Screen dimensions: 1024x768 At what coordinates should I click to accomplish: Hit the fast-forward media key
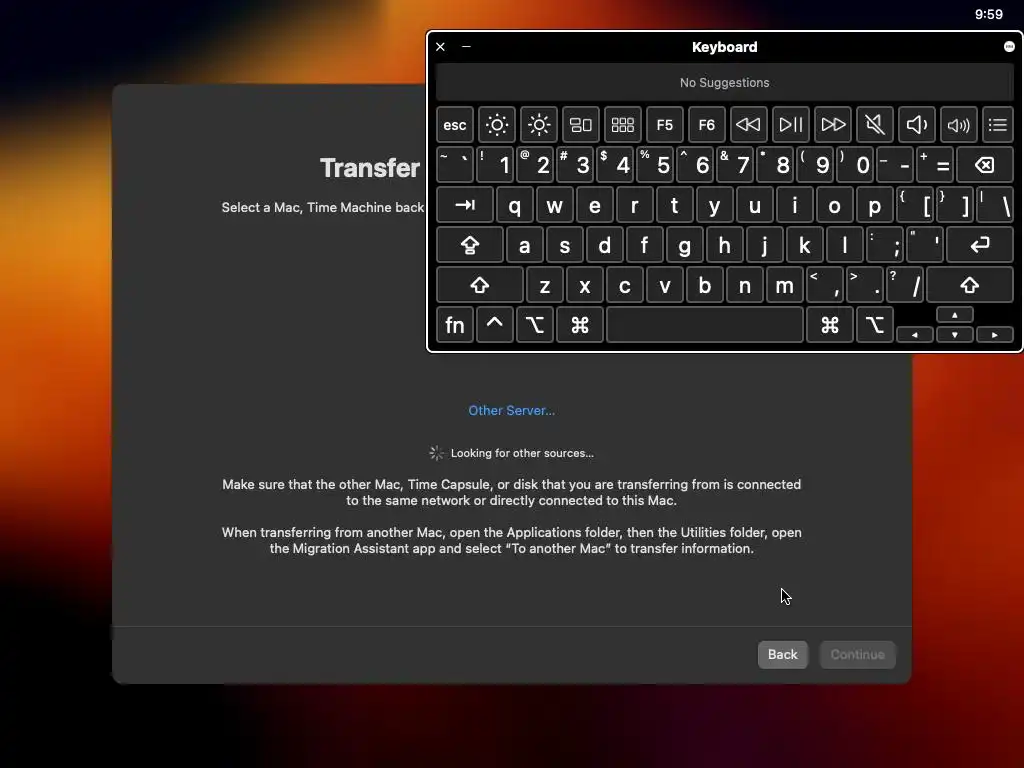(833, 125)
